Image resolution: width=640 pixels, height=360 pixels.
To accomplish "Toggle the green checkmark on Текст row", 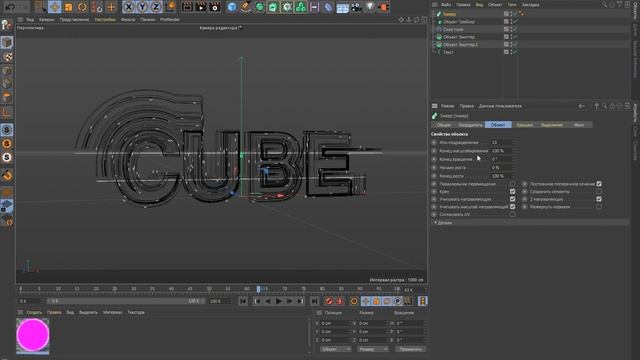I will 516,52.
